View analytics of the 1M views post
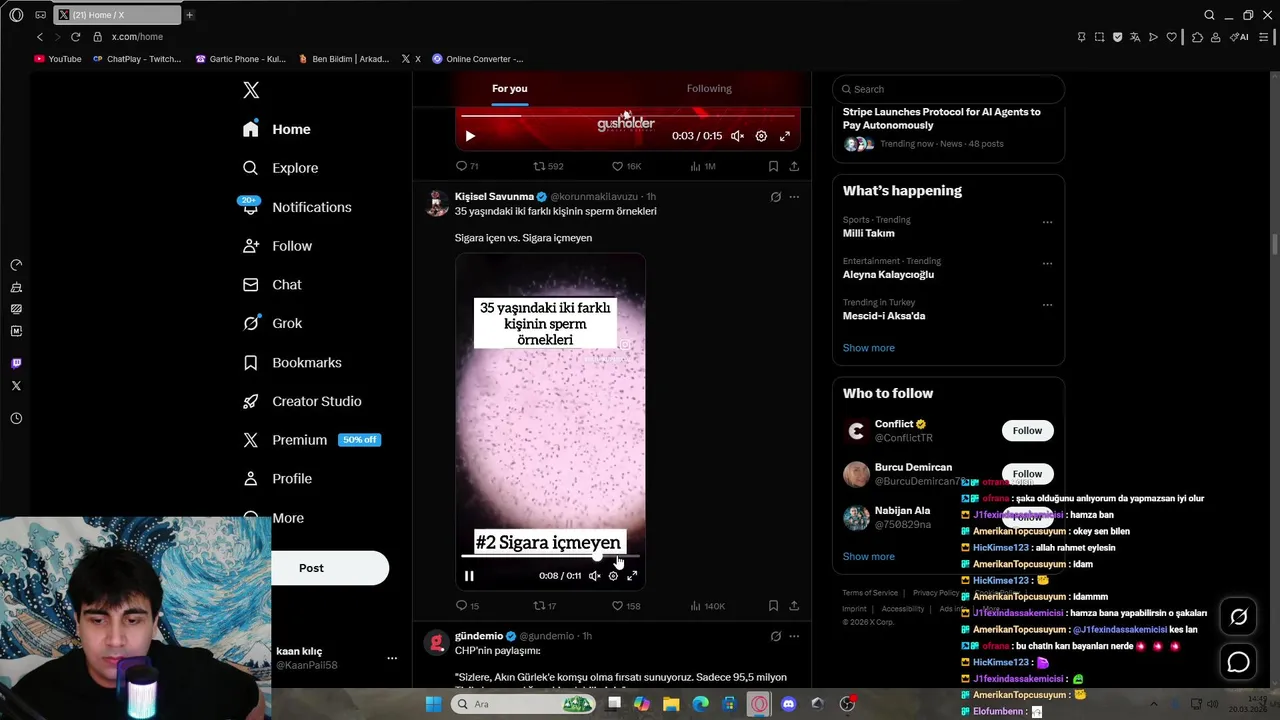The width and height of the screenshot is (1280, 720). [x=703, y=166]
